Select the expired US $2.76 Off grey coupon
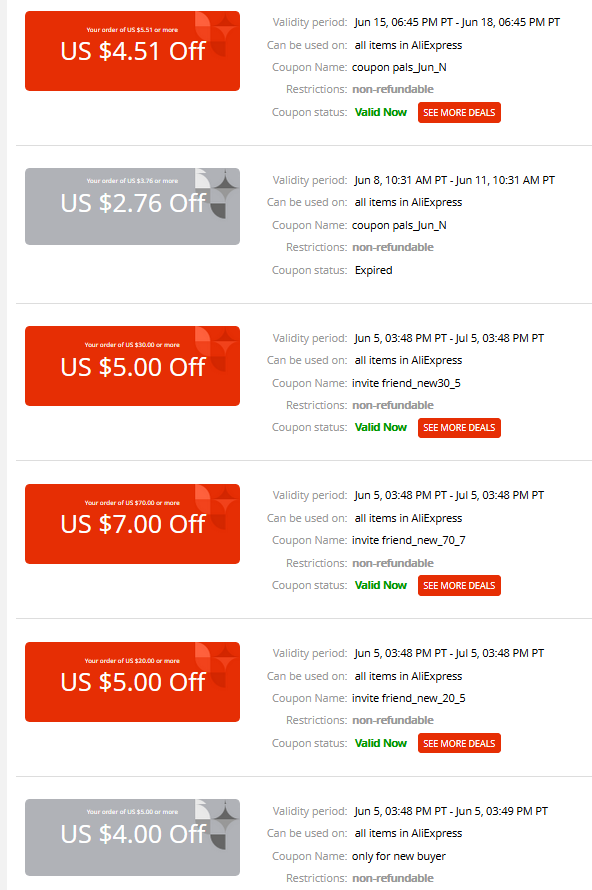This screenshot has width=592, height=890. coord(132,207)
